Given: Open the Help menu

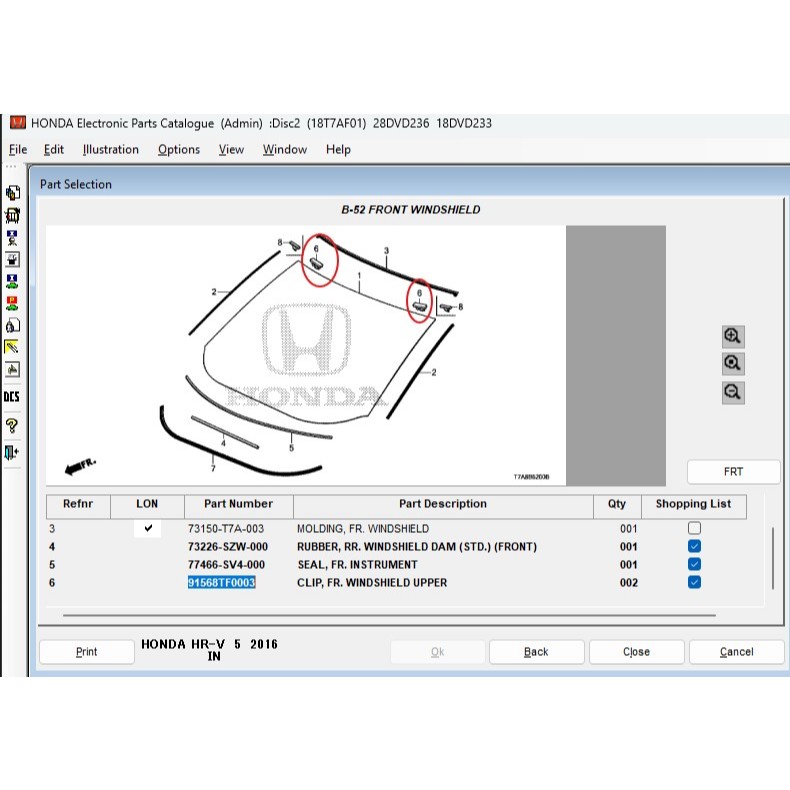Looking at the screenshot, I should tap(338, 150).
